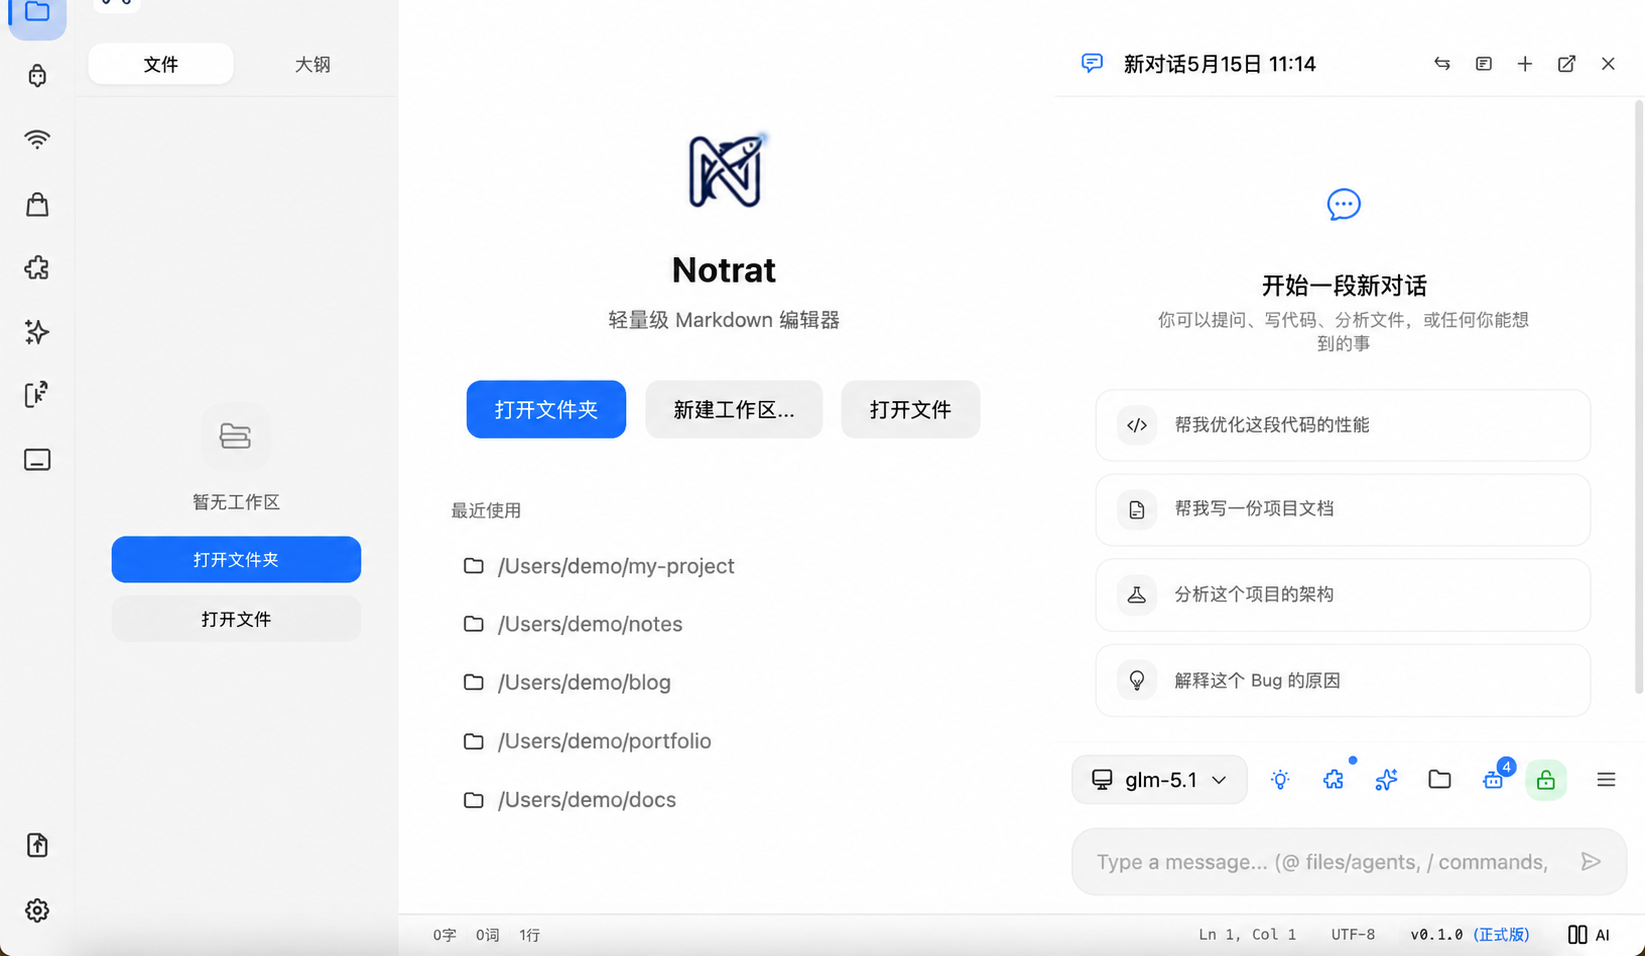The image size is (1645, 956).
Task: Pop out chat with the external window icon
Action: [1567, 64]
